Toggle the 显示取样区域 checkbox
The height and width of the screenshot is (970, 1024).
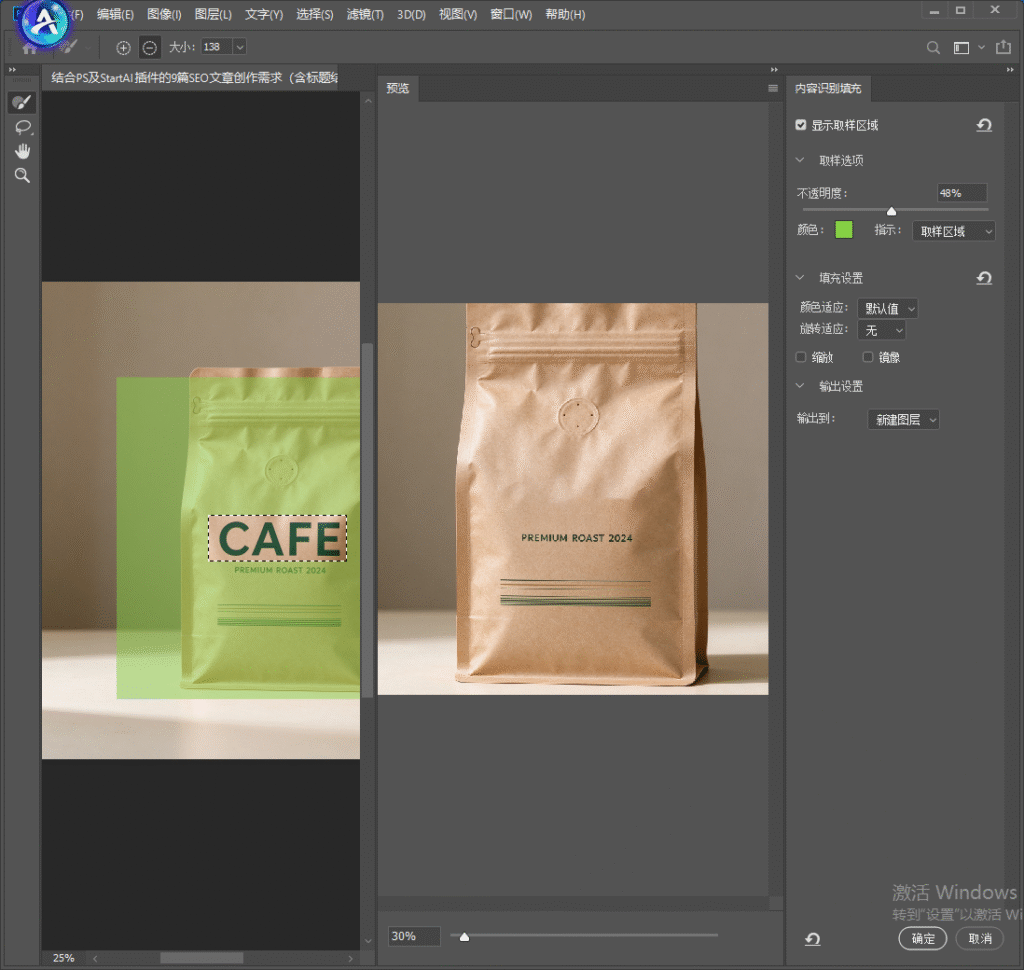[x=801, y=125]
